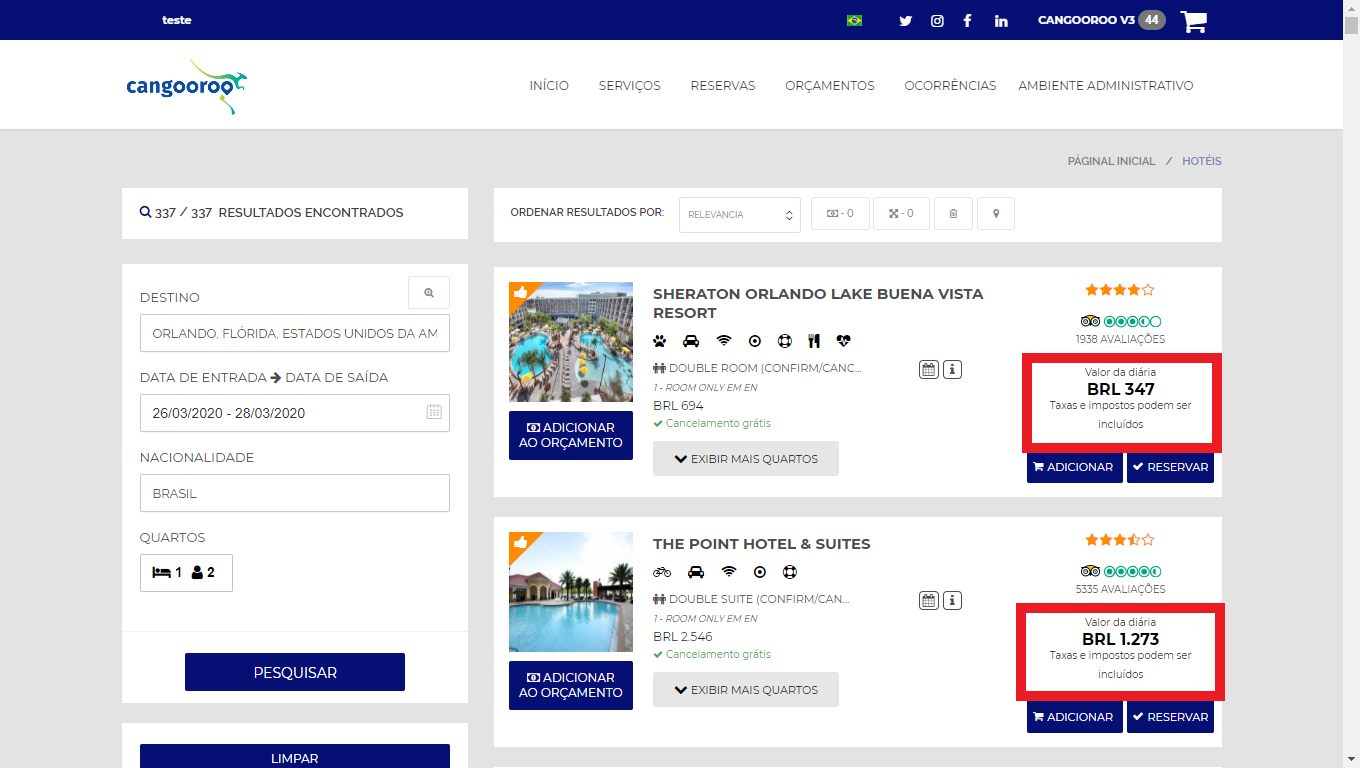Click Sheraton parking car icon
This screenshot has width=1360, height=768.
pos(691,340)
